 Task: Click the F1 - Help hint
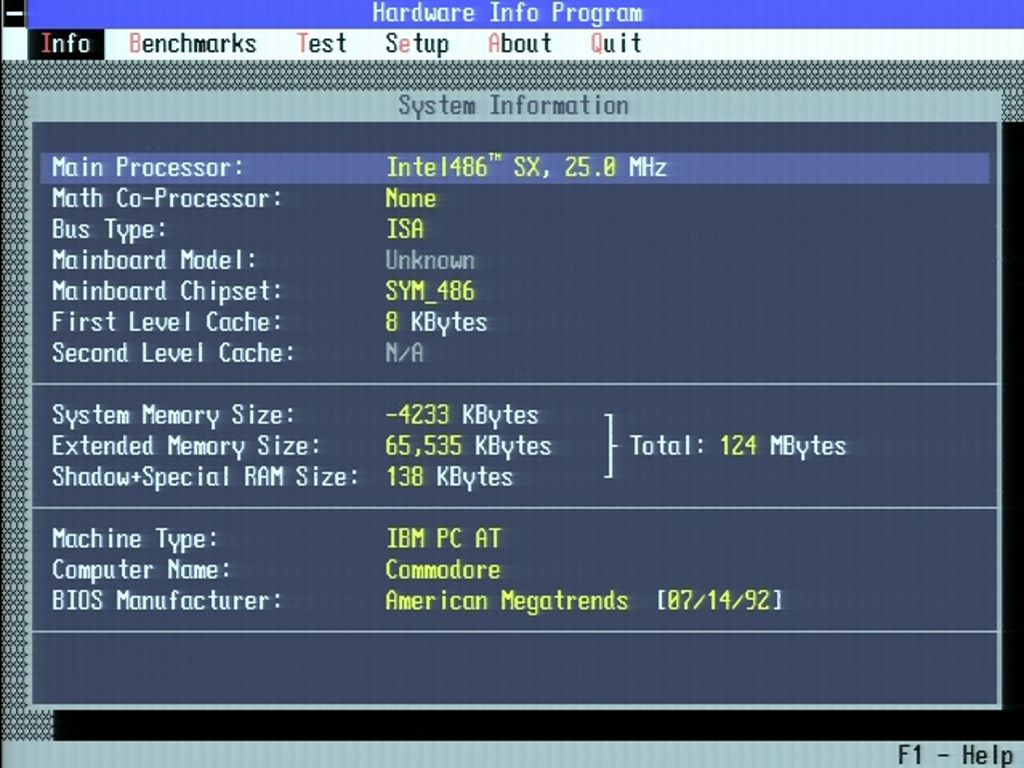pos(955,755)
